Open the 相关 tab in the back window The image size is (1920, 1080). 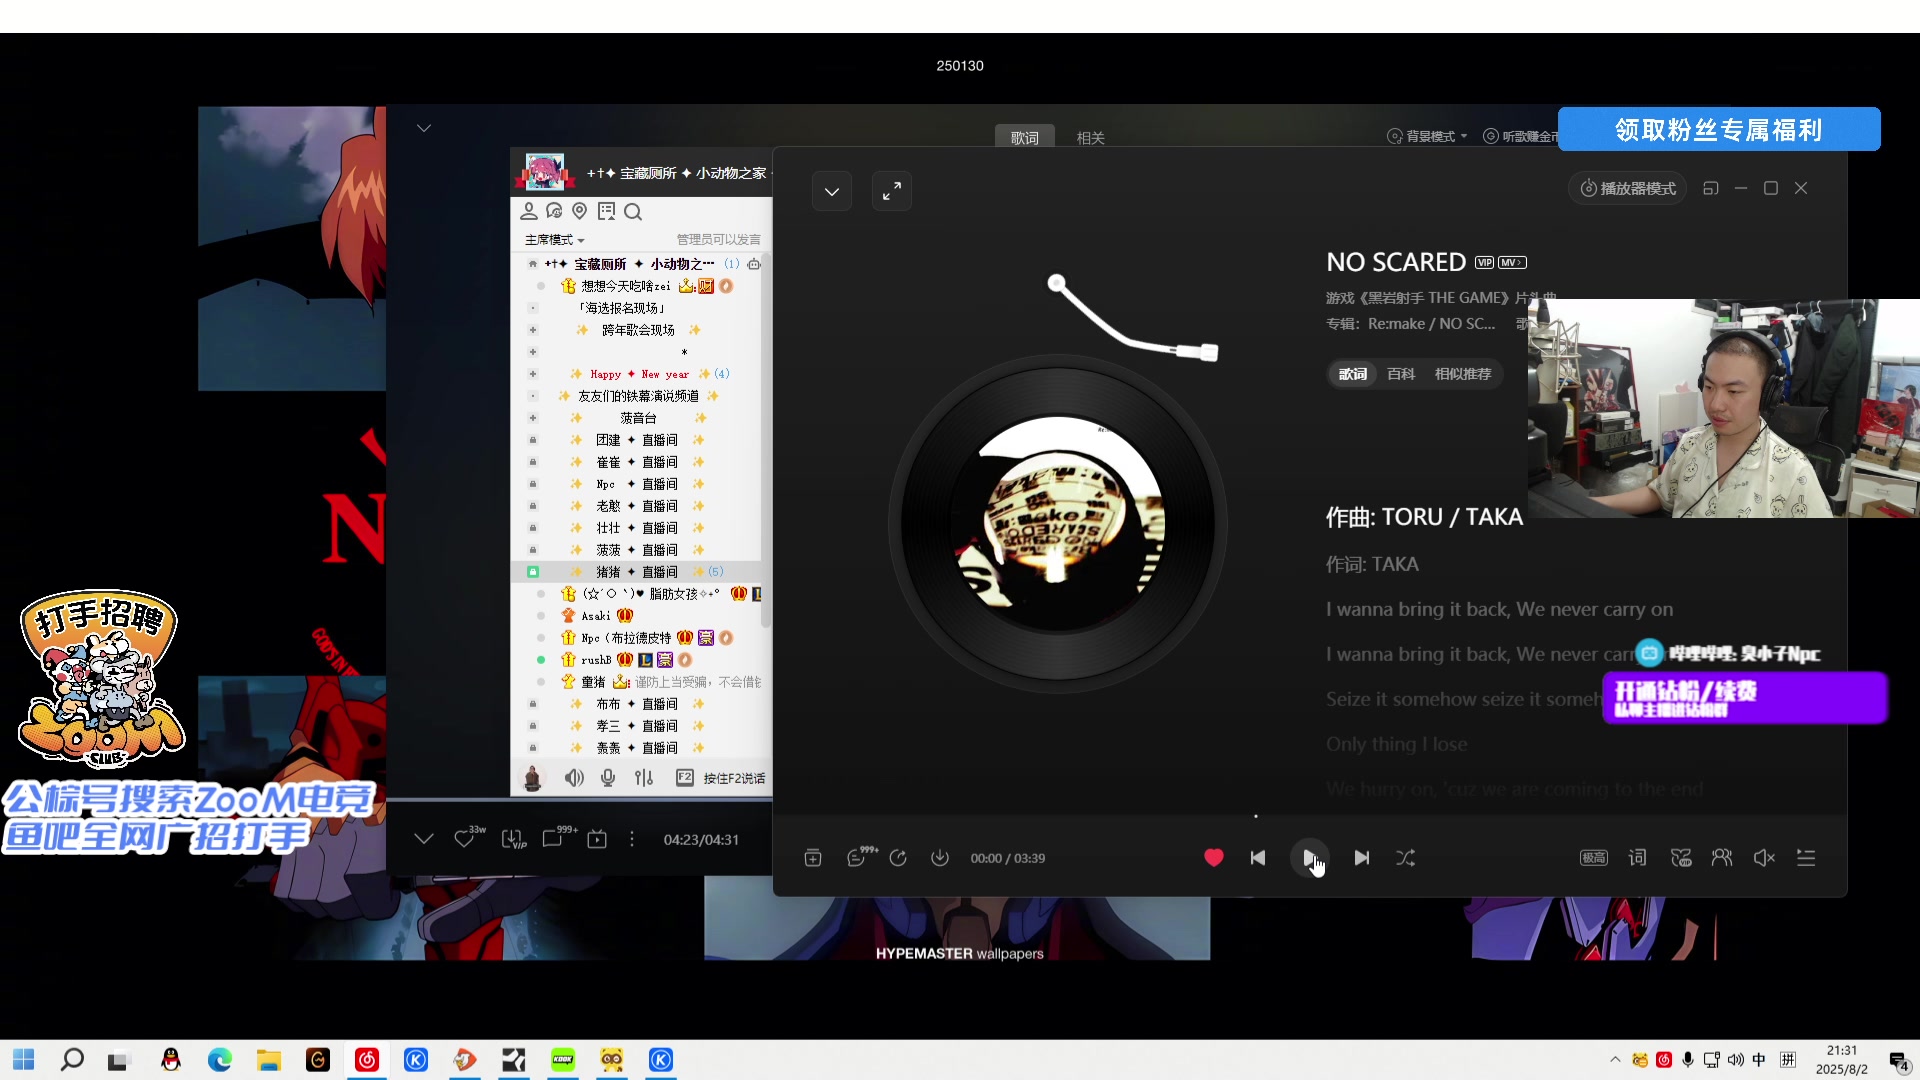1090,138
